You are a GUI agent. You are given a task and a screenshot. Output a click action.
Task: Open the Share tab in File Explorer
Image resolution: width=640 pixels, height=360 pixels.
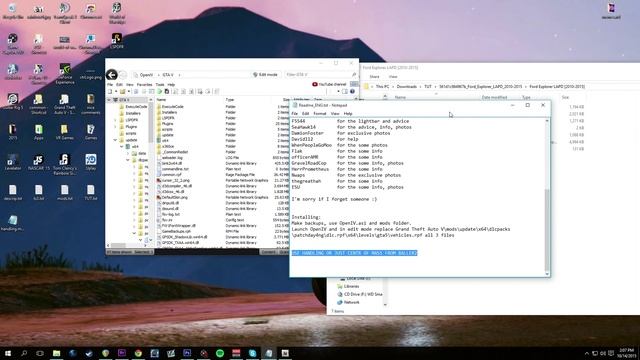pos(374,77)
